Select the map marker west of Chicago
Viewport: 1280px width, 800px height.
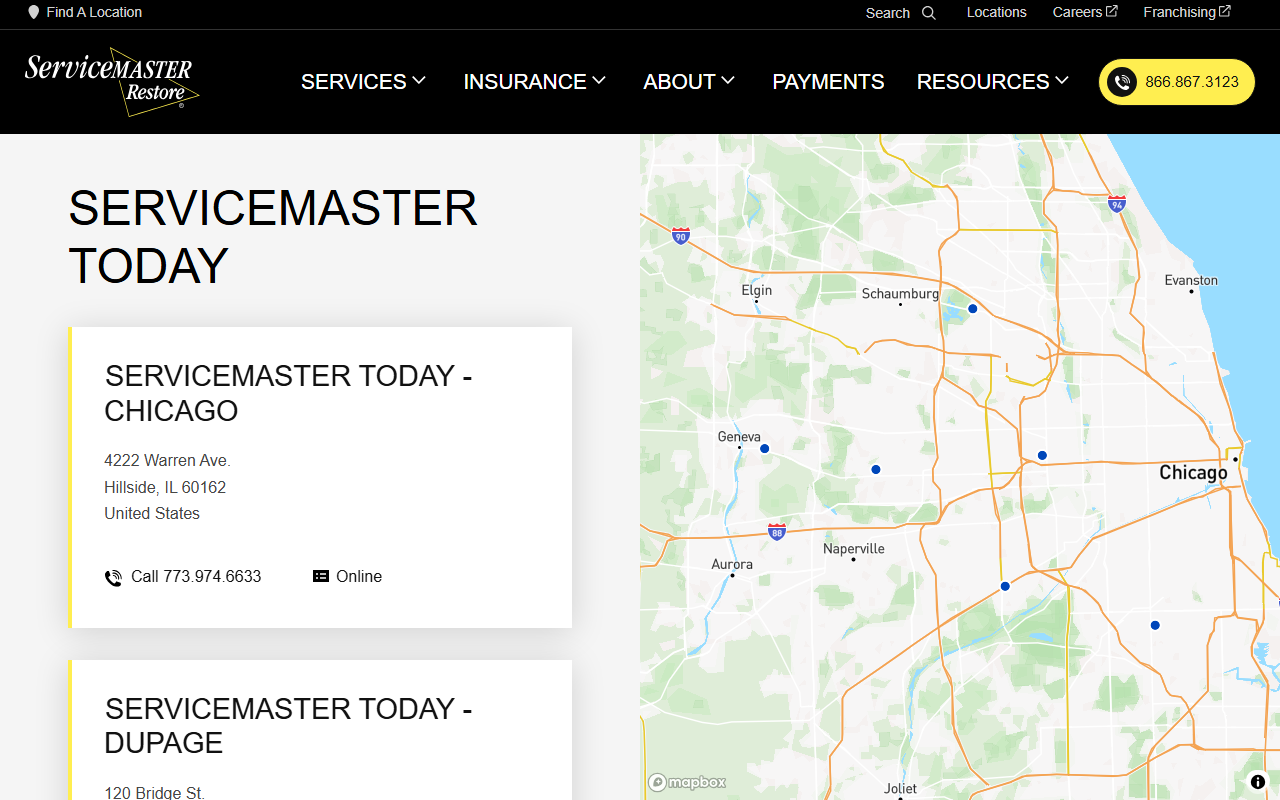click(x=1042, y=455)
